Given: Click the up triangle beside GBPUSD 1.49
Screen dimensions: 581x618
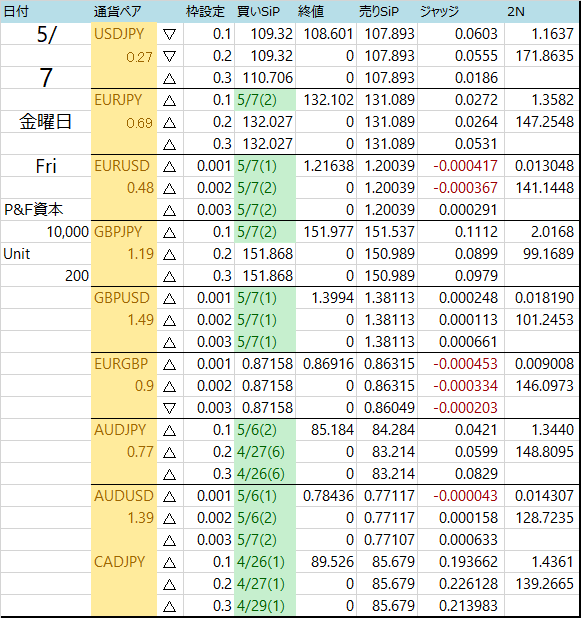Looking at the screenshot, I should pyautogui.click(x=169, y=320).
